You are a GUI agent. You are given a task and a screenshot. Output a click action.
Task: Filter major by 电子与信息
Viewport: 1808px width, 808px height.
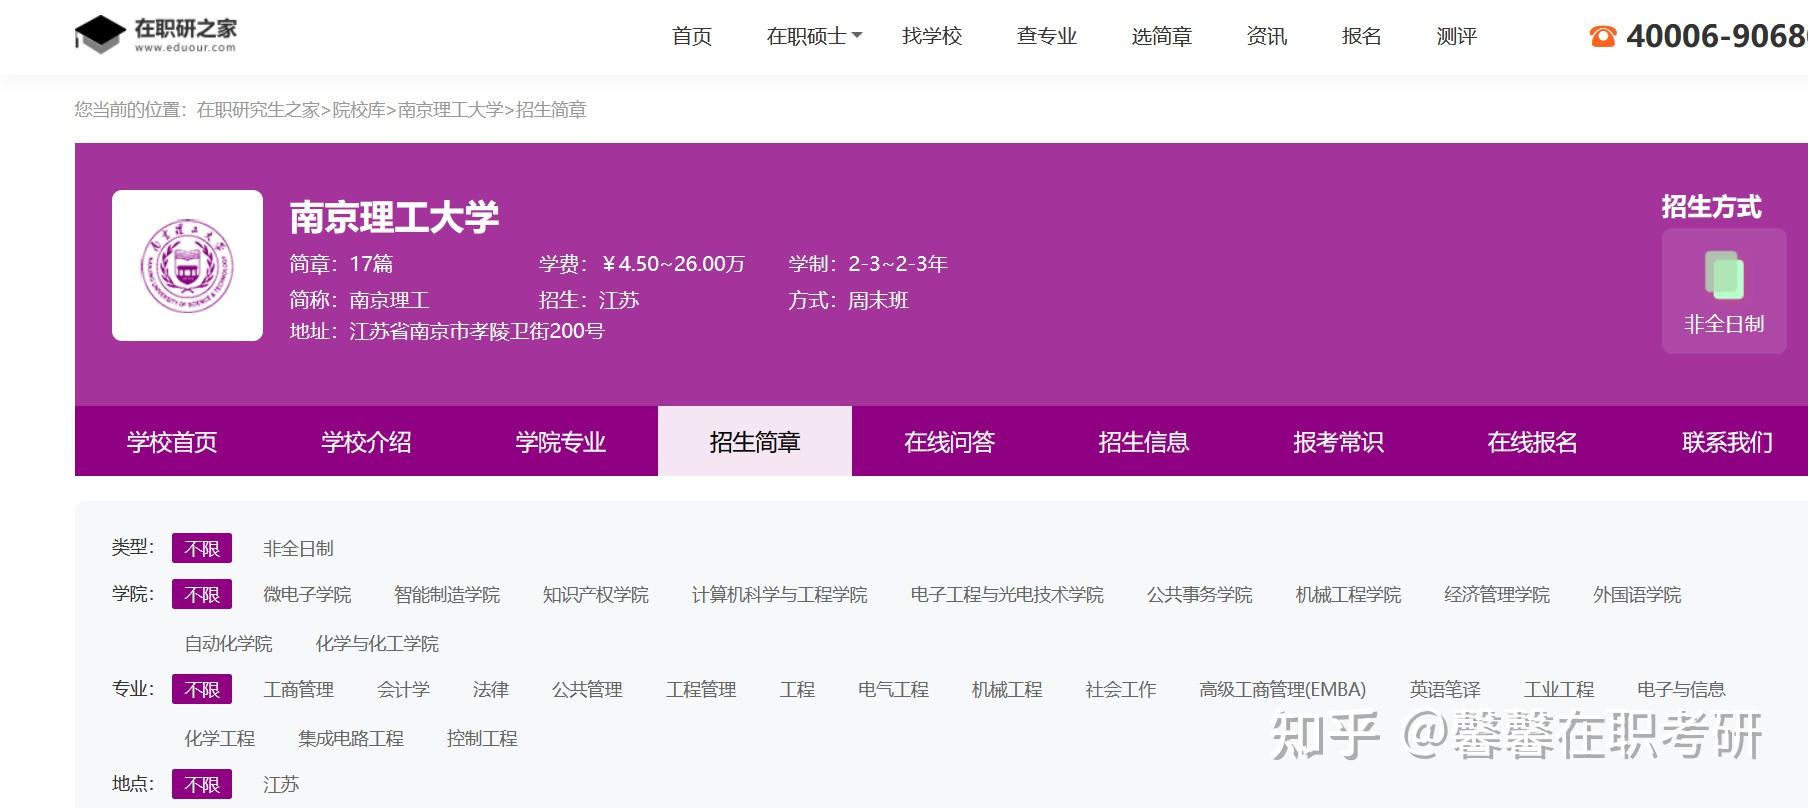click(x=1681, y=689)
